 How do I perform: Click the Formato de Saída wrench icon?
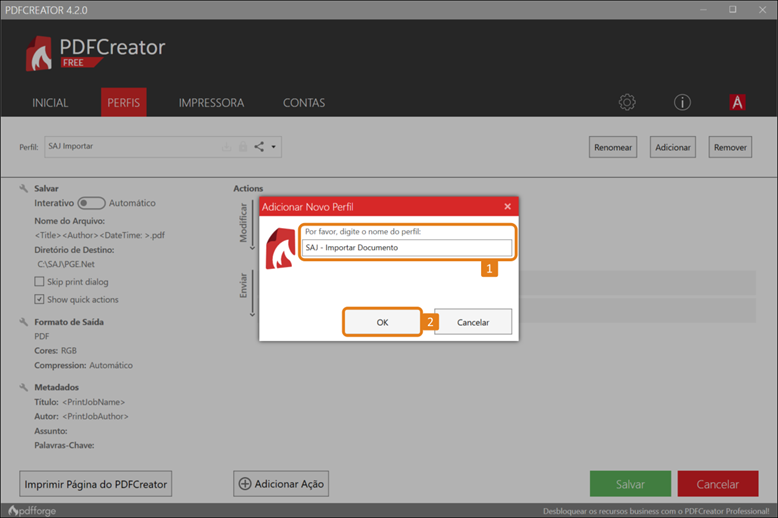pyautogui.click(x=24, y=322)
